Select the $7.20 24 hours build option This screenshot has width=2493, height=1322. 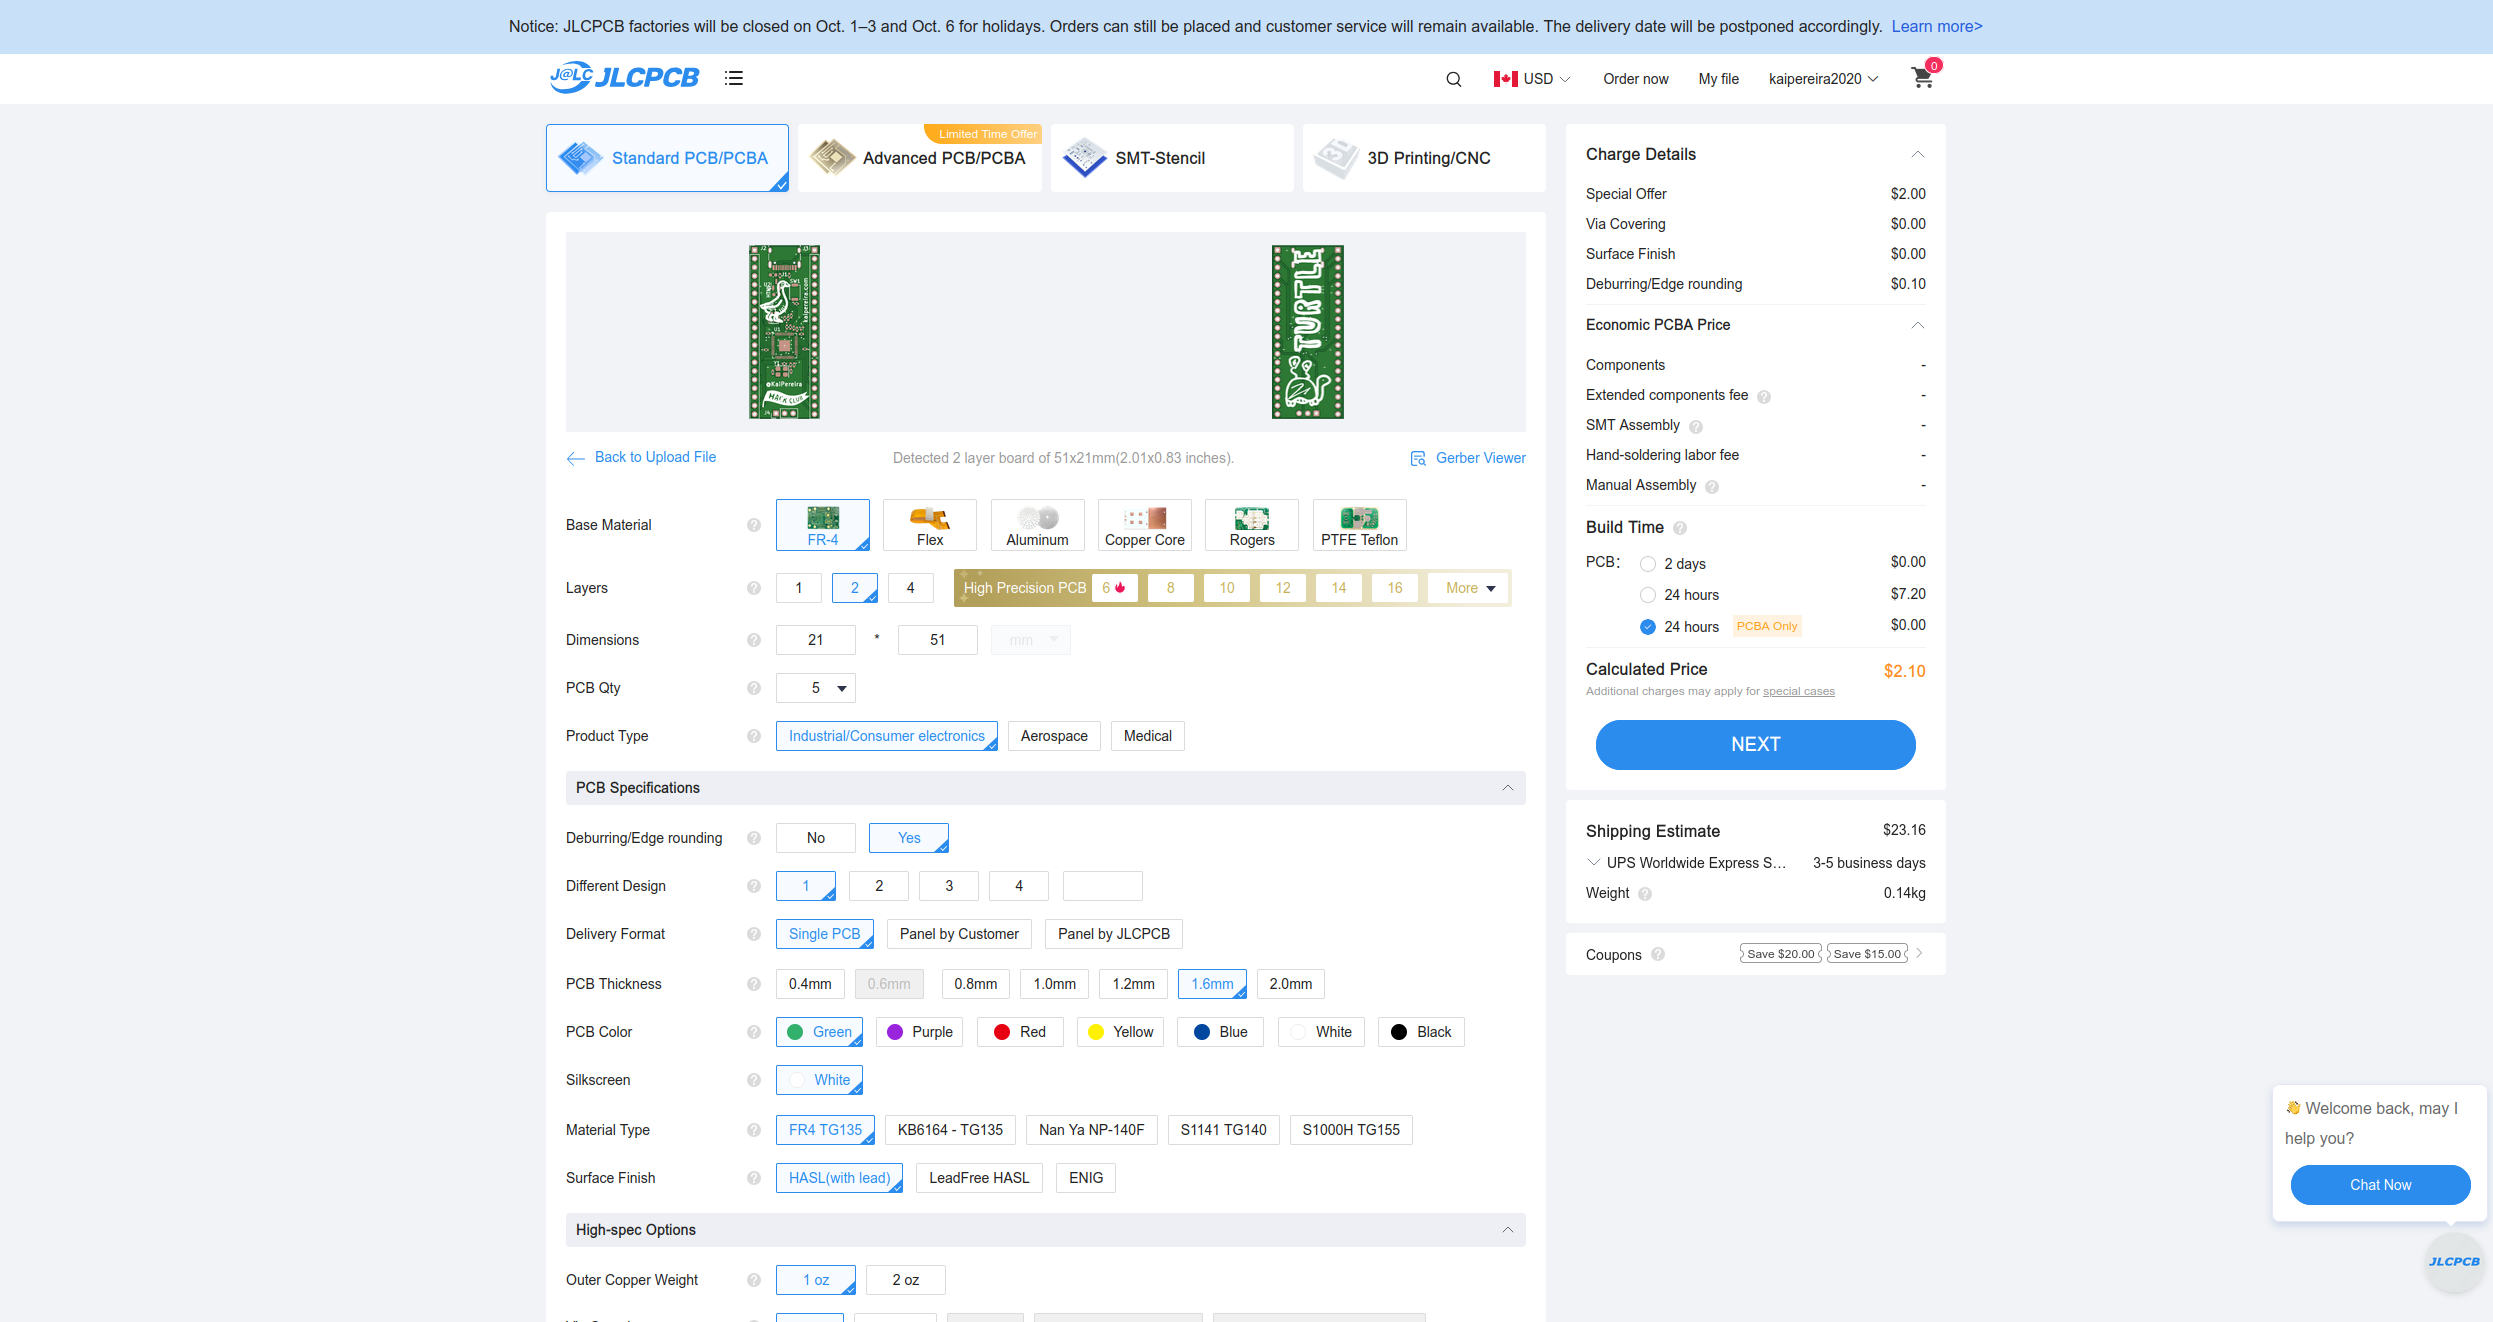point(1648,595)
